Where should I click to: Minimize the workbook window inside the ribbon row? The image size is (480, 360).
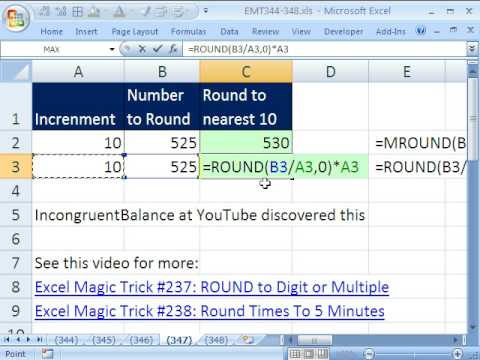pyautogui.click(x=437, y=31)
